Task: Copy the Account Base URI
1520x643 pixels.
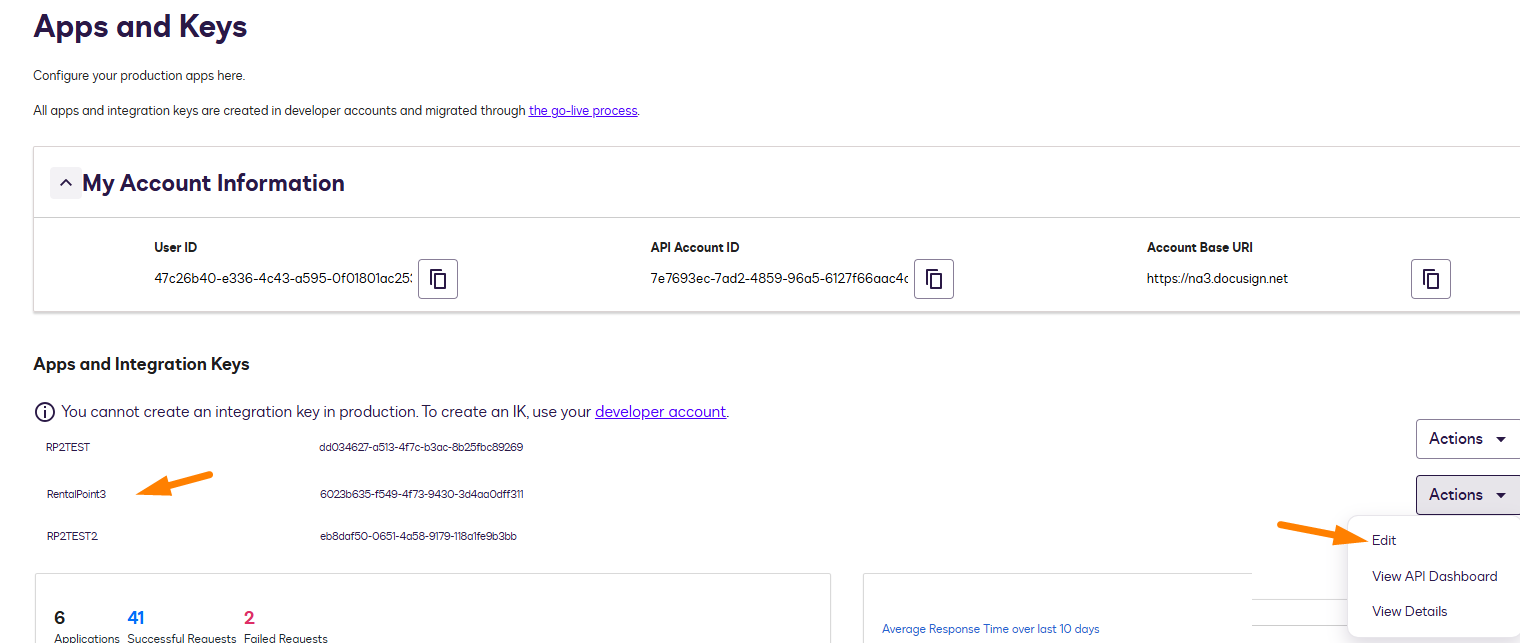Action: [1431, 279]
